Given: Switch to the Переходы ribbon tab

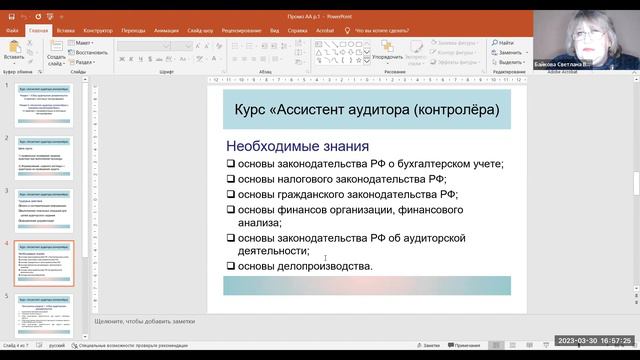Looking at the screenshot, I should pyautogui.click(x=133, y=31).
